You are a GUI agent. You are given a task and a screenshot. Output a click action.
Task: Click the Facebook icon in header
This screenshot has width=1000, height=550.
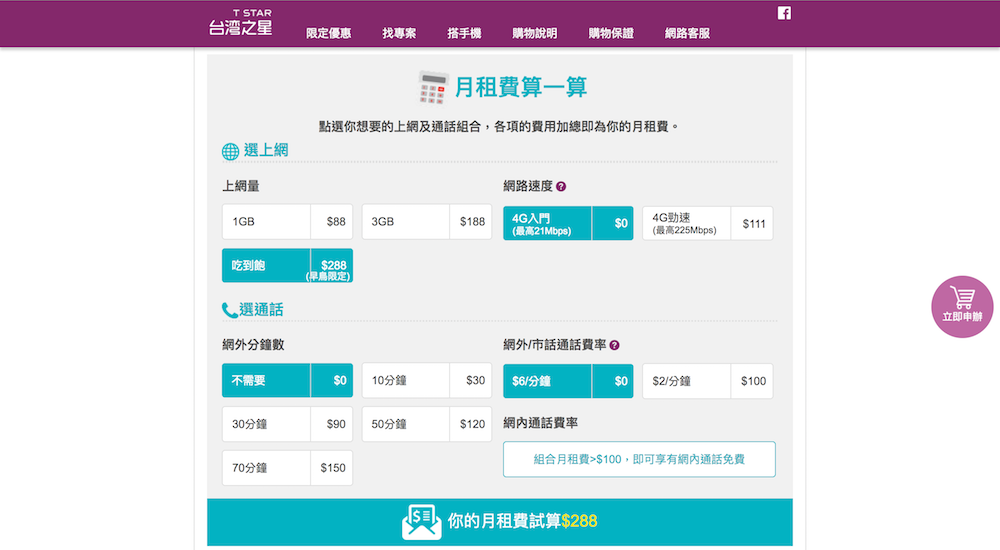pyautogui.click(x=784, y=13)
